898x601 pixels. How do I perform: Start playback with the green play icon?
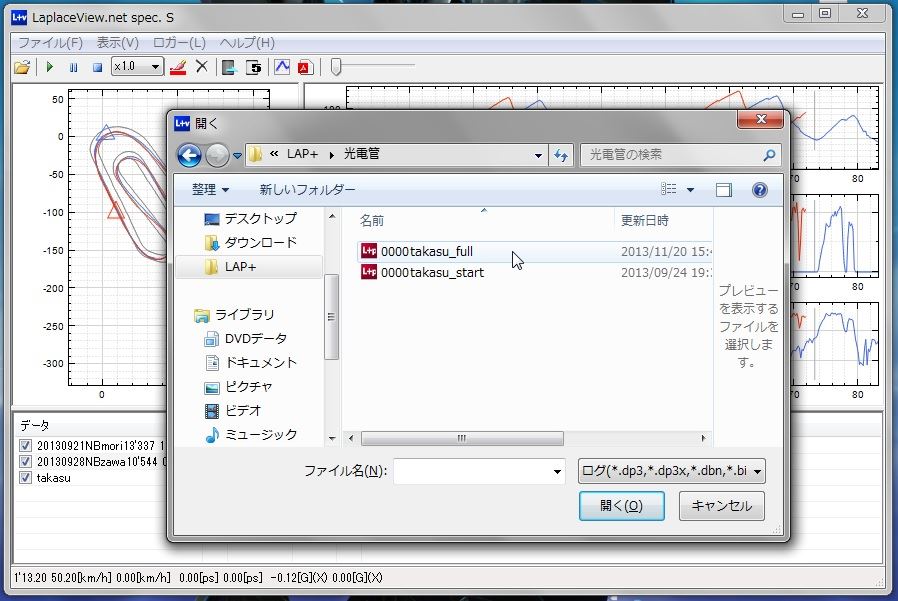[x=50, y=67]
